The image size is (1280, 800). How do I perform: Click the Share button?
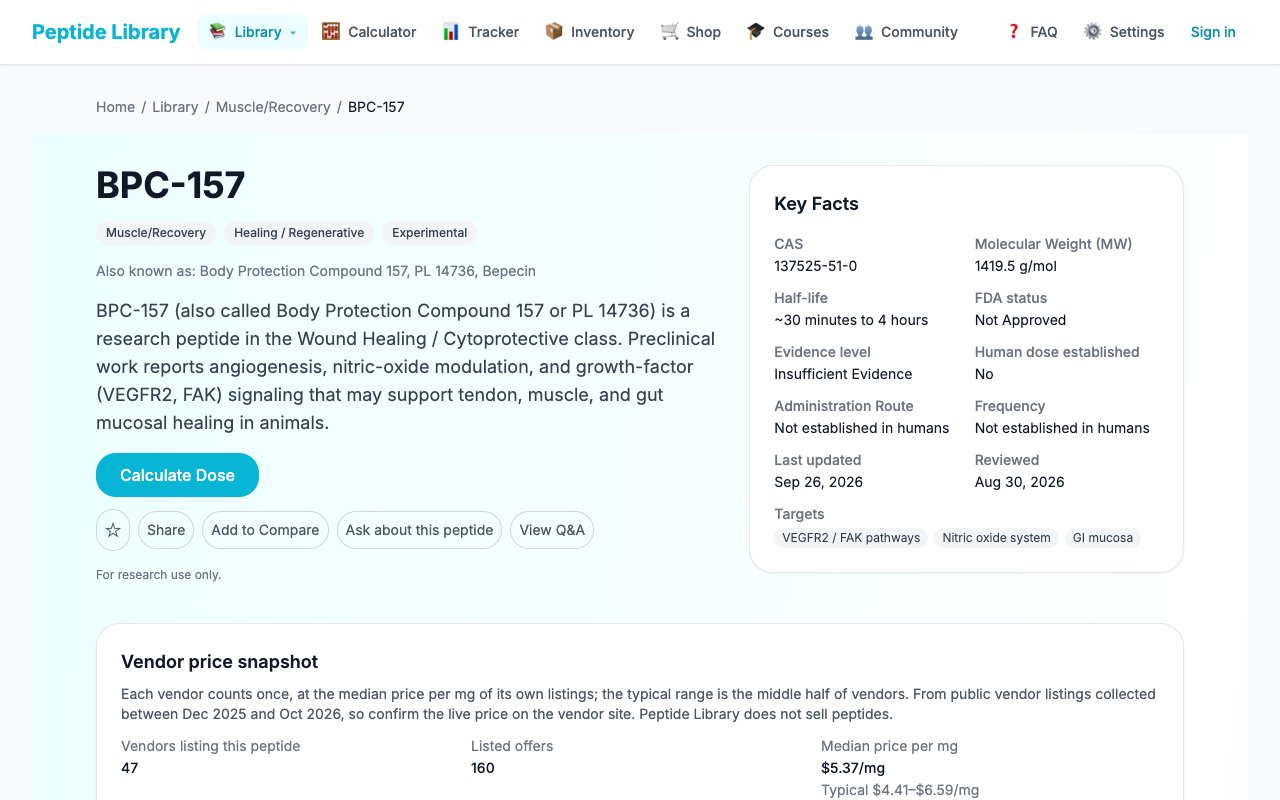(x=166, y=530)
